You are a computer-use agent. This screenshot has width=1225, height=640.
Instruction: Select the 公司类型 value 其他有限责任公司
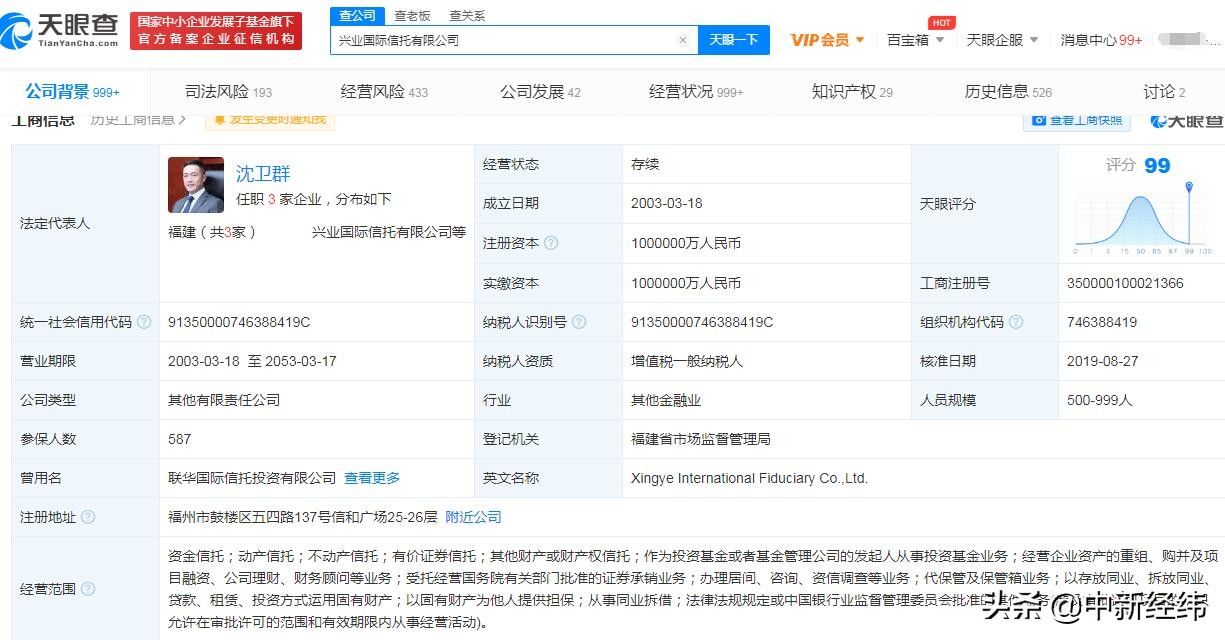224,400
